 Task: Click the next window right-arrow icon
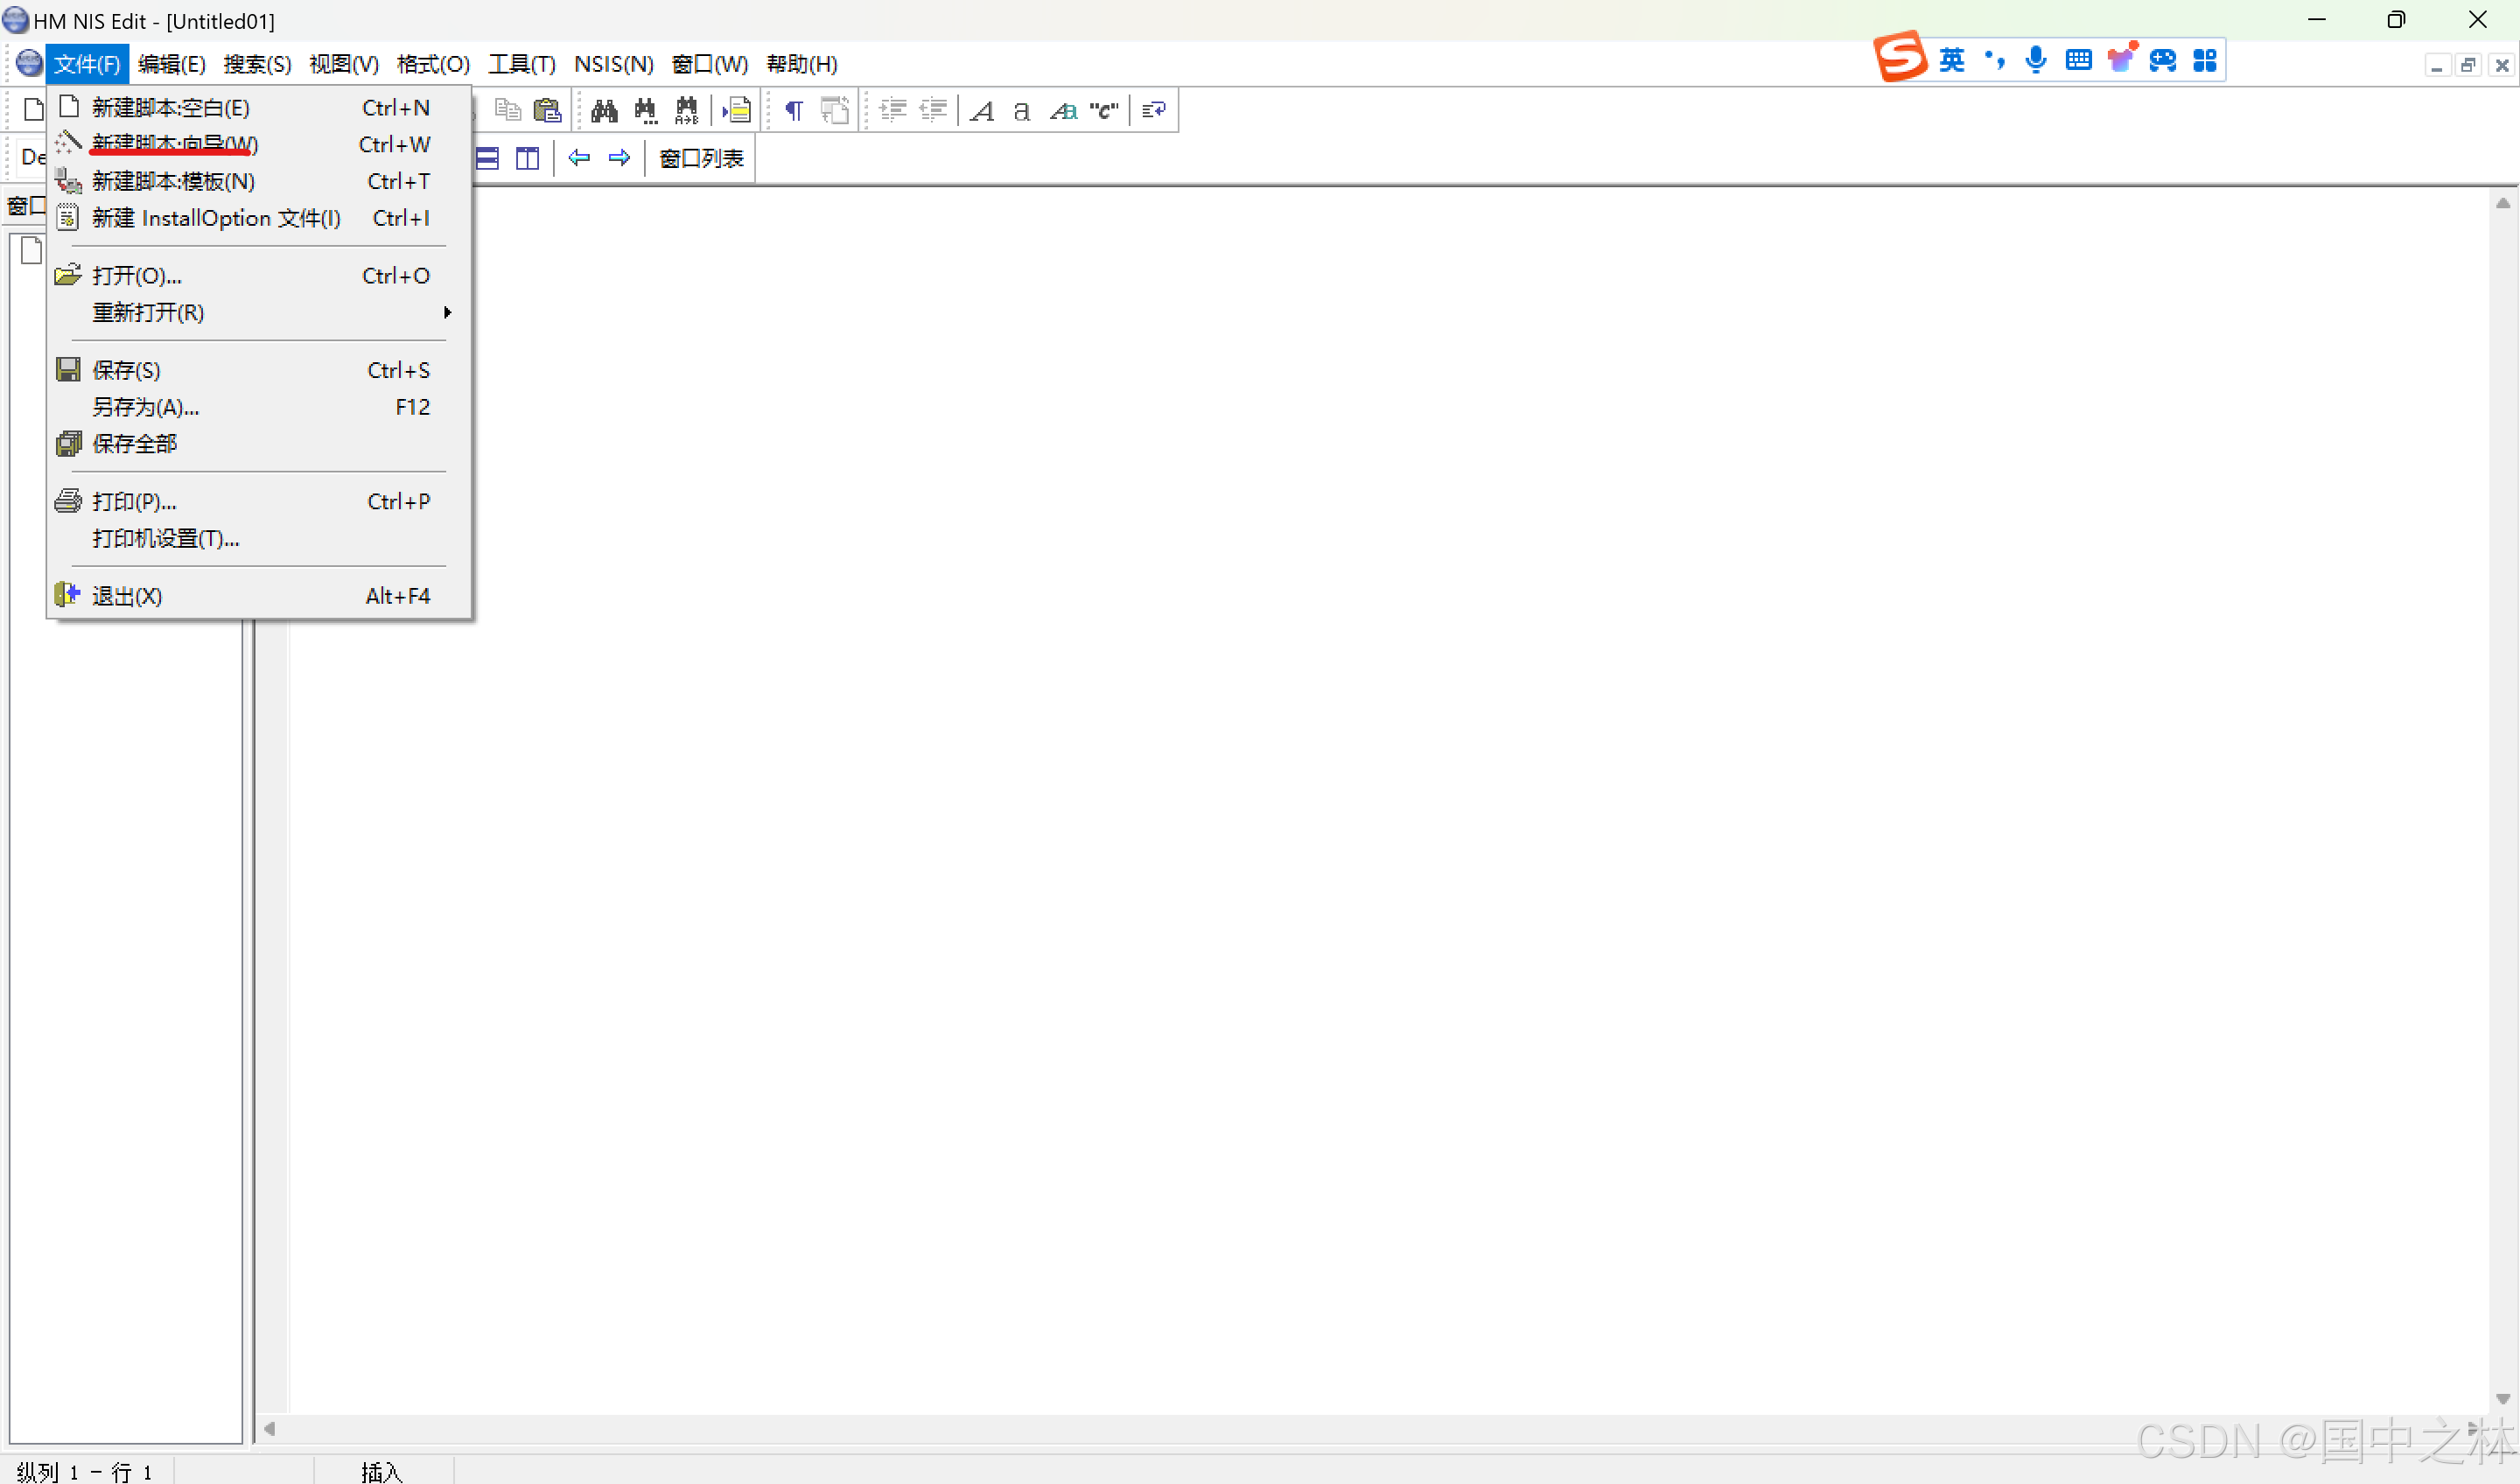click(620, 158)
